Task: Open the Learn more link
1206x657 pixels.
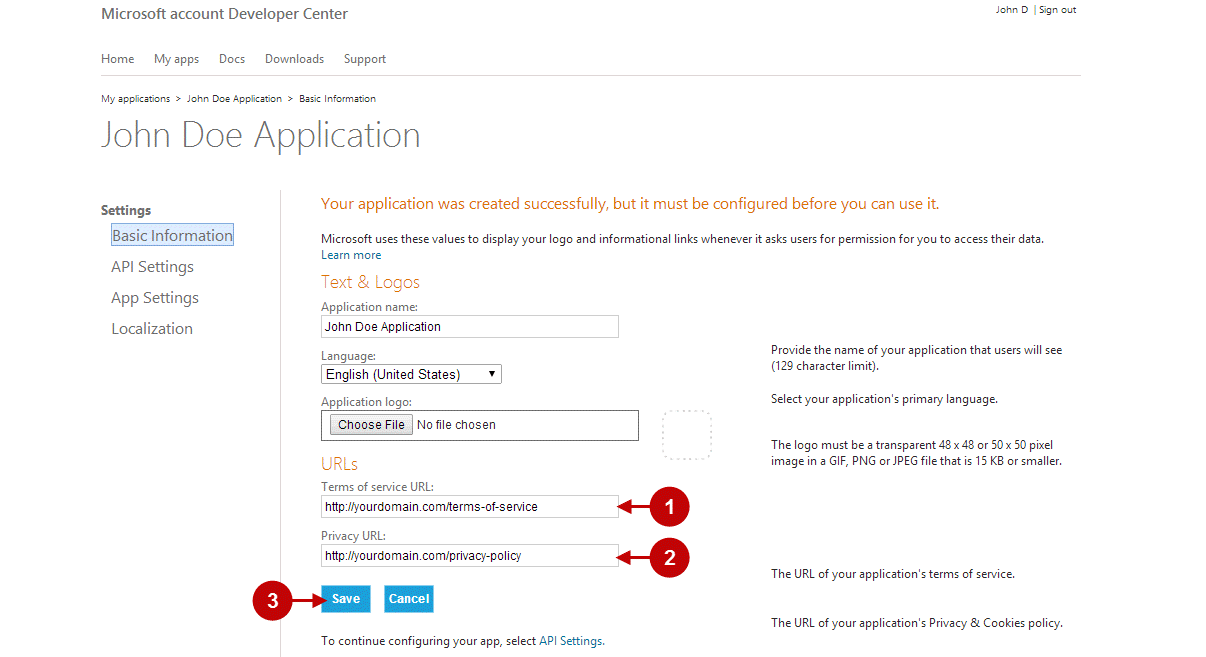Action: click(x=351, y=254)
